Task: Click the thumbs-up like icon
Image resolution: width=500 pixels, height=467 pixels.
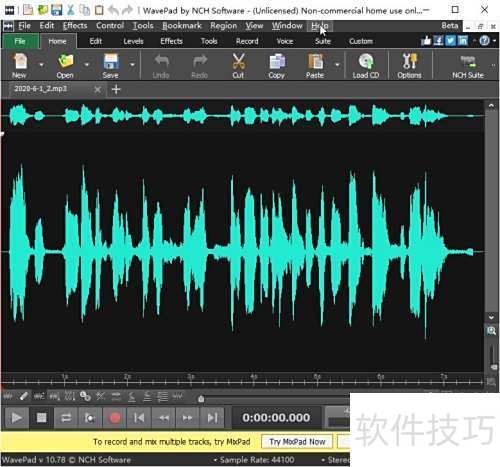Action: 426,41
